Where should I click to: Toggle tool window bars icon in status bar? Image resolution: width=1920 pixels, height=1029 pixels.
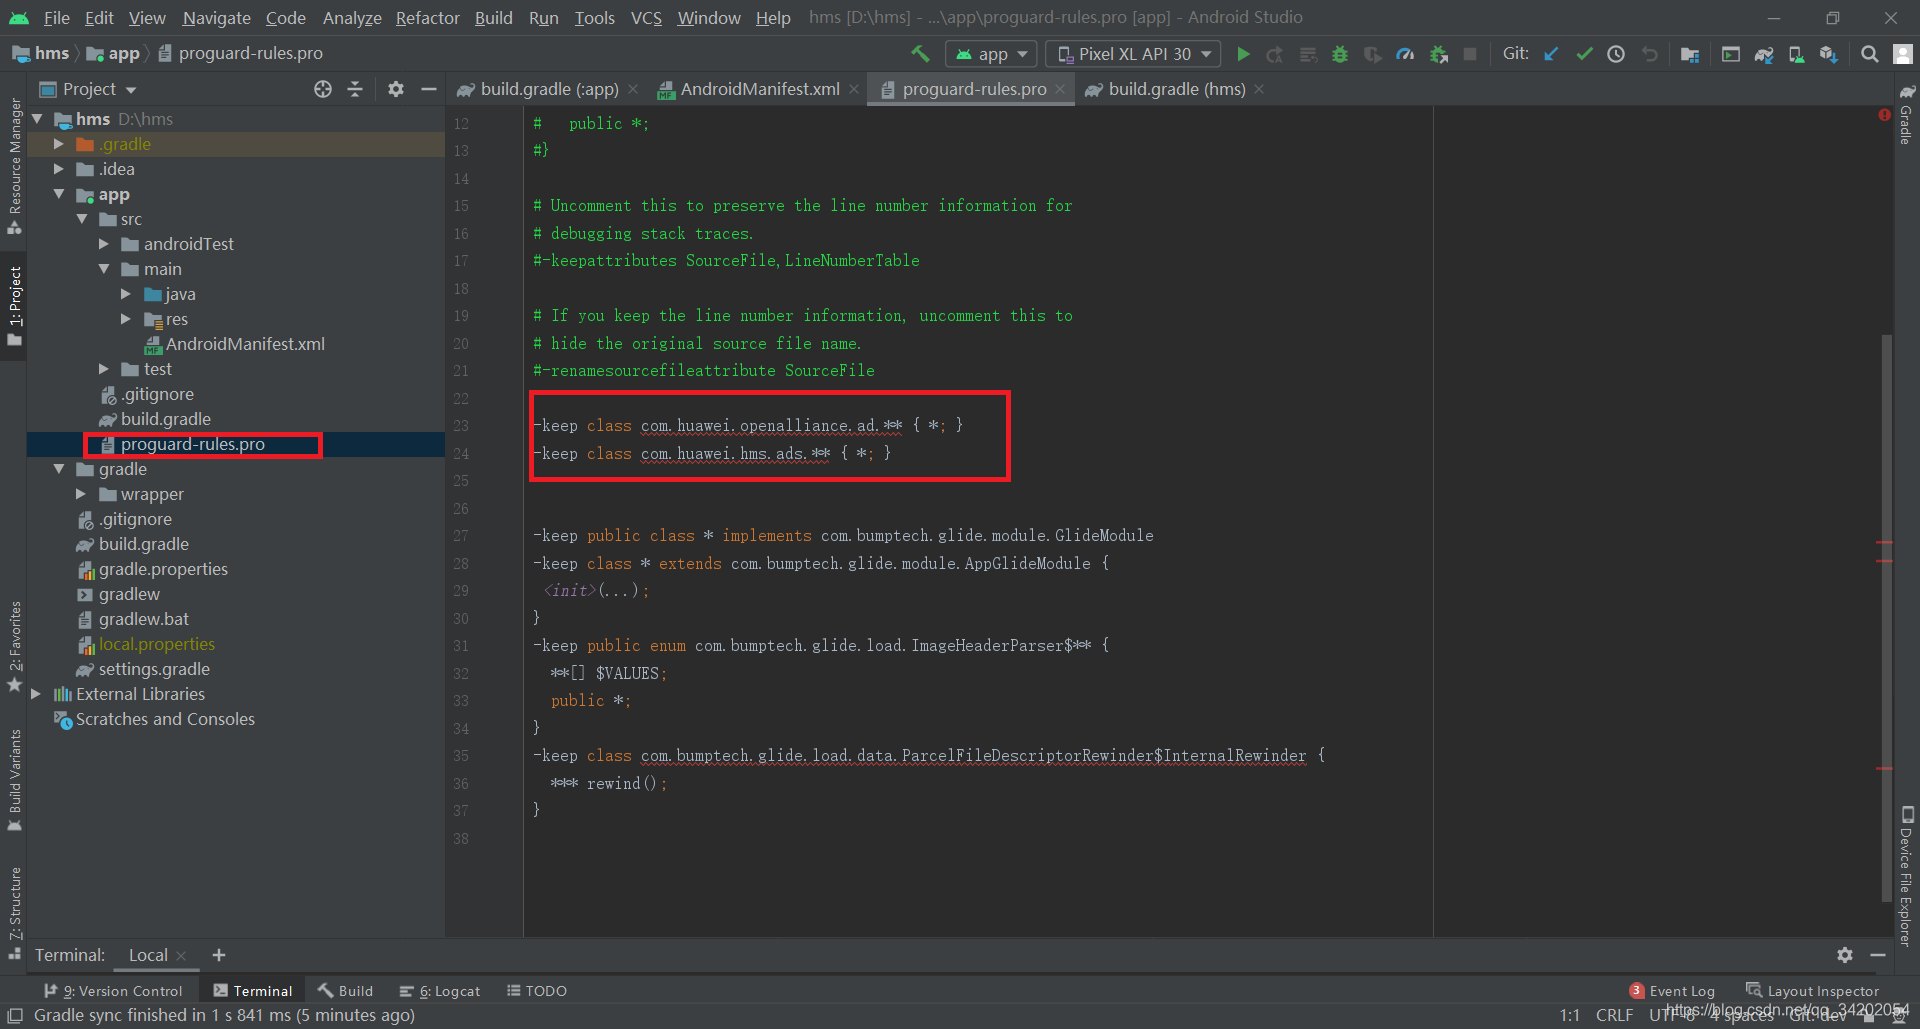[15, 1015]
